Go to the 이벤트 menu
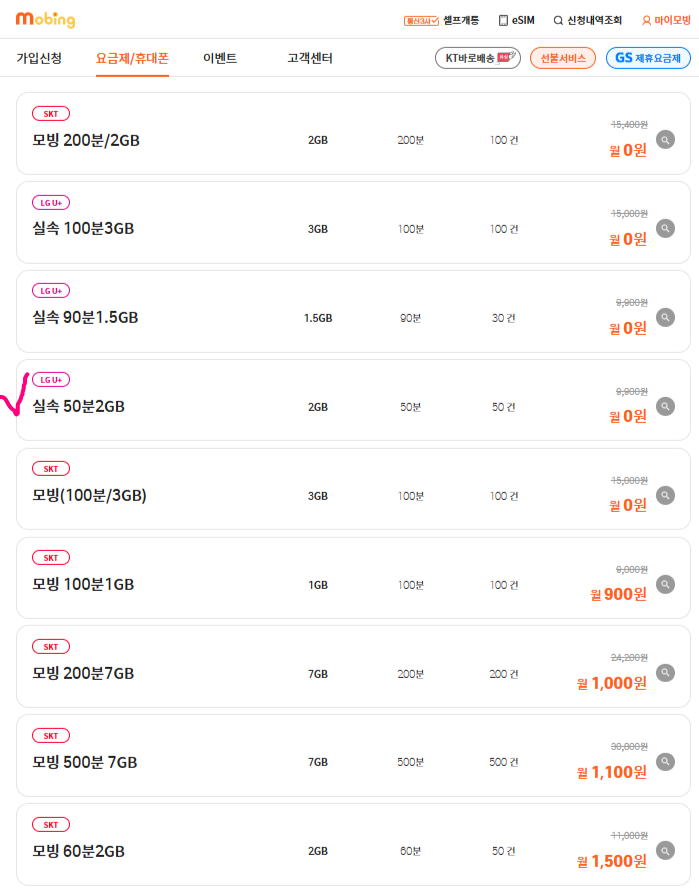Screen dimensions: 699x889 [220, 58]
